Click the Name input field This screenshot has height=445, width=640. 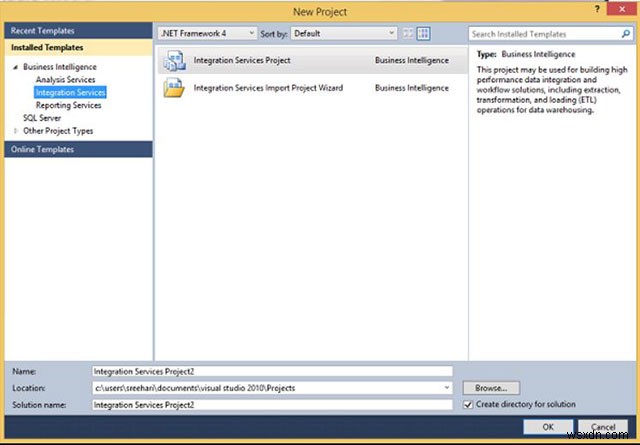(272, 372)
